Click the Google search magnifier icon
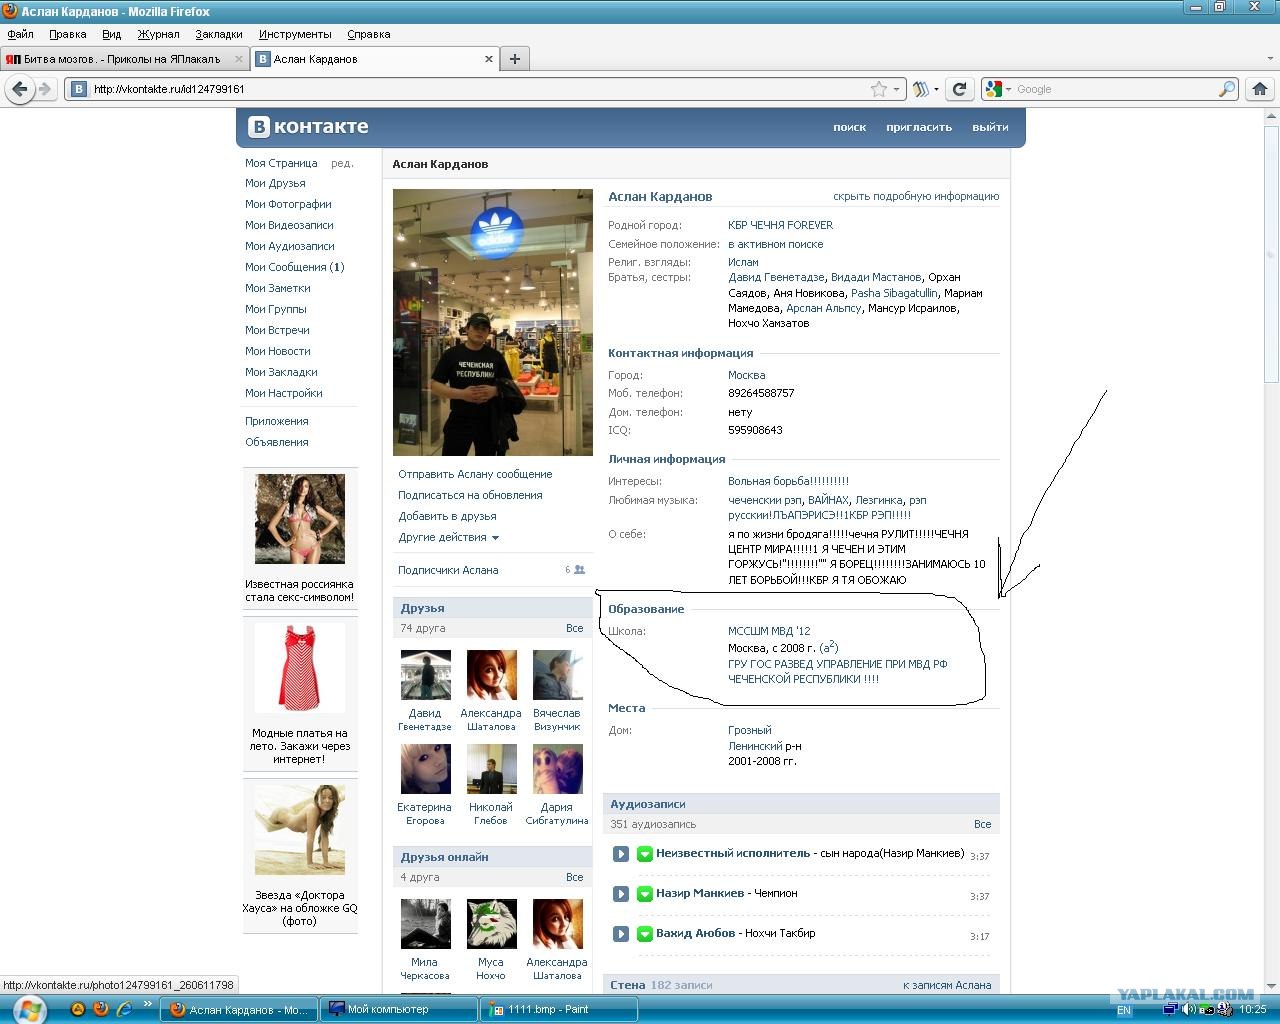The image size is (1280, 1024). 1226,89
